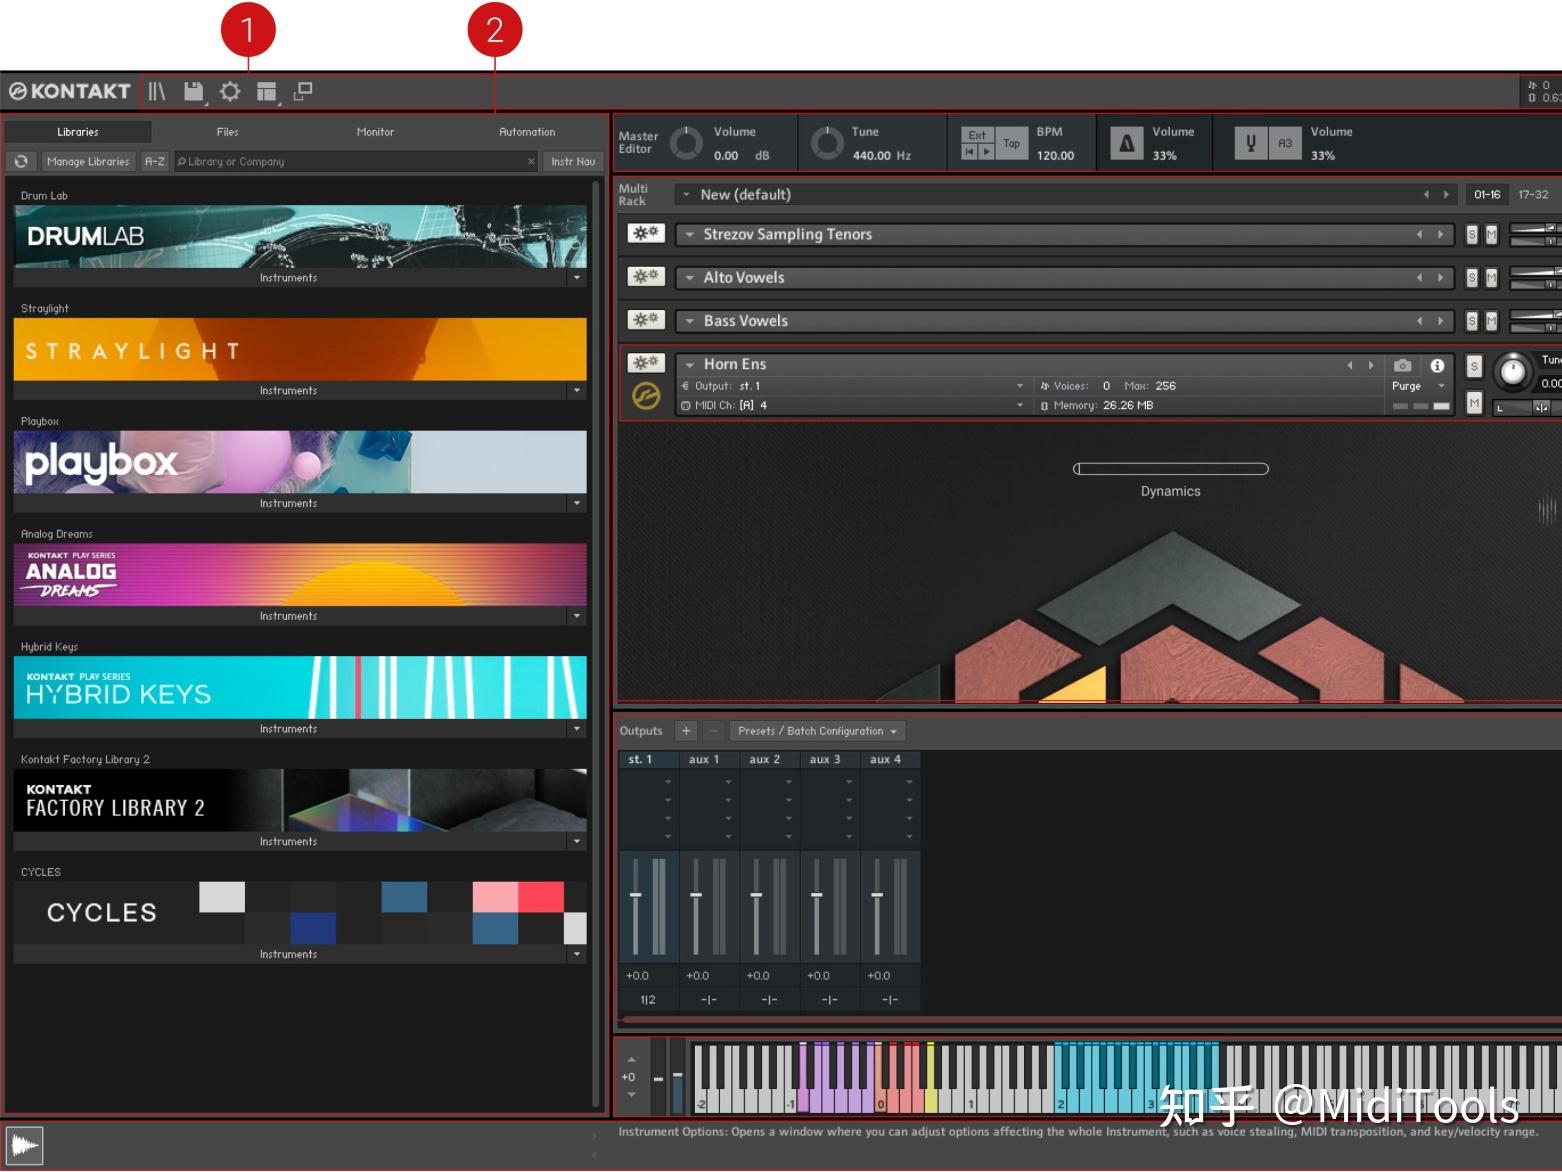Switch to mini view with the resize icon
This screenshot has width=1562, height=1172.
tap(302, 91)
